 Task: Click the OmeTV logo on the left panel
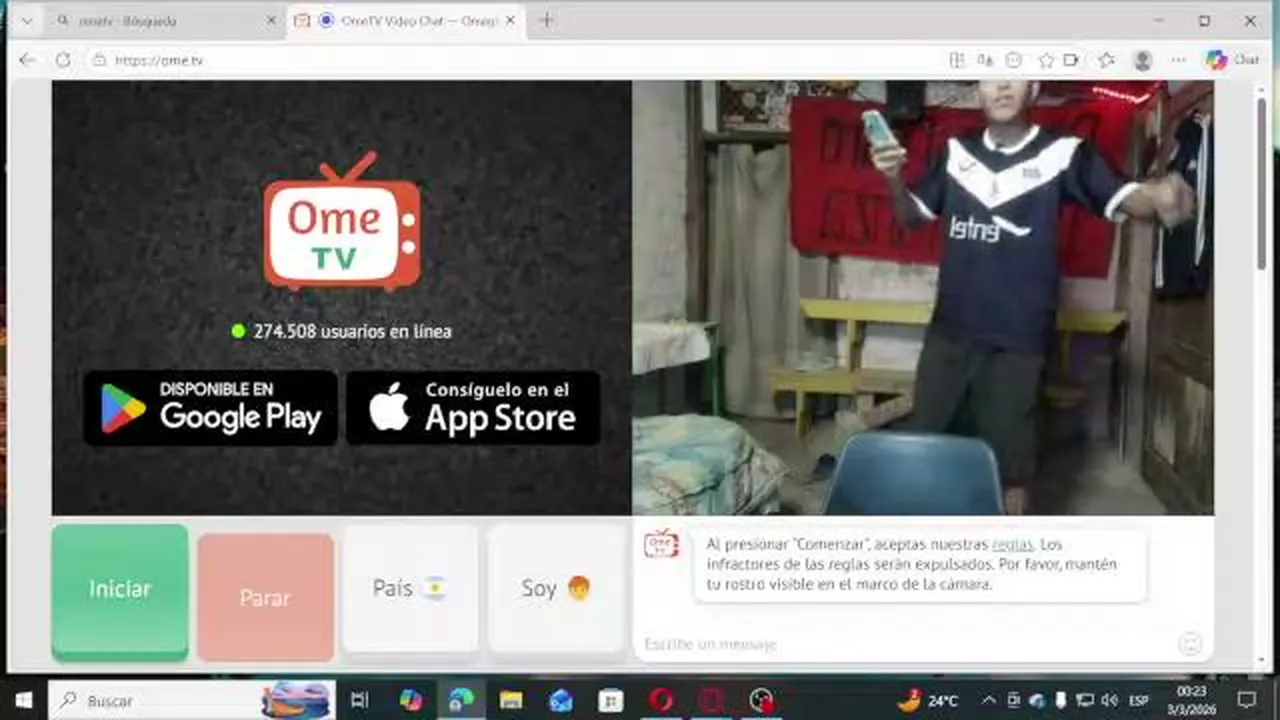tap(342, 221)
